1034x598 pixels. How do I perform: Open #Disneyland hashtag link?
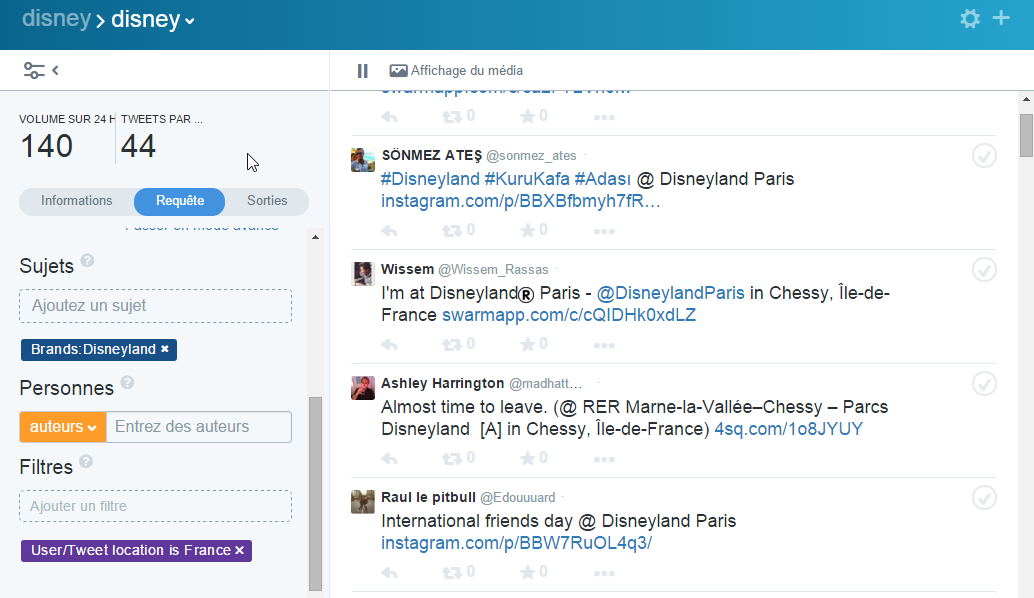pyautogui.click(x=430, y=179)
